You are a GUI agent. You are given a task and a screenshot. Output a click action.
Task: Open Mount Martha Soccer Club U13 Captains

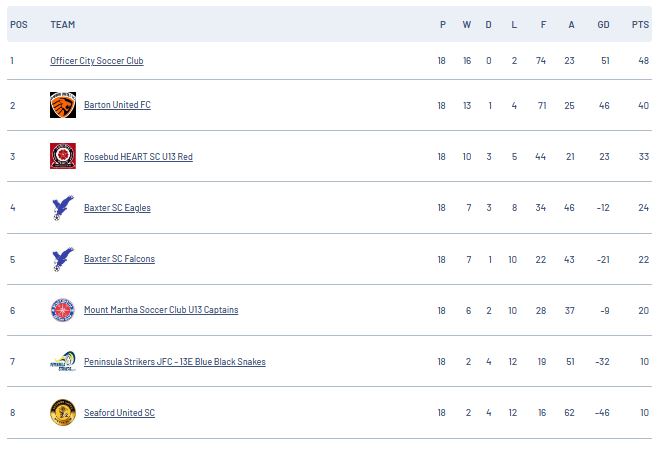tap(161, 310)
